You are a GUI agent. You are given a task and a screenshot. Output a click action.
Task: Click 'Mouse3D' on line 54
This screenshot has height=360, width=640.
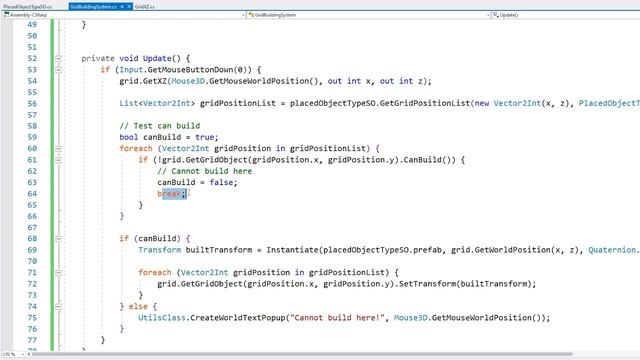[x=188, y=81]
